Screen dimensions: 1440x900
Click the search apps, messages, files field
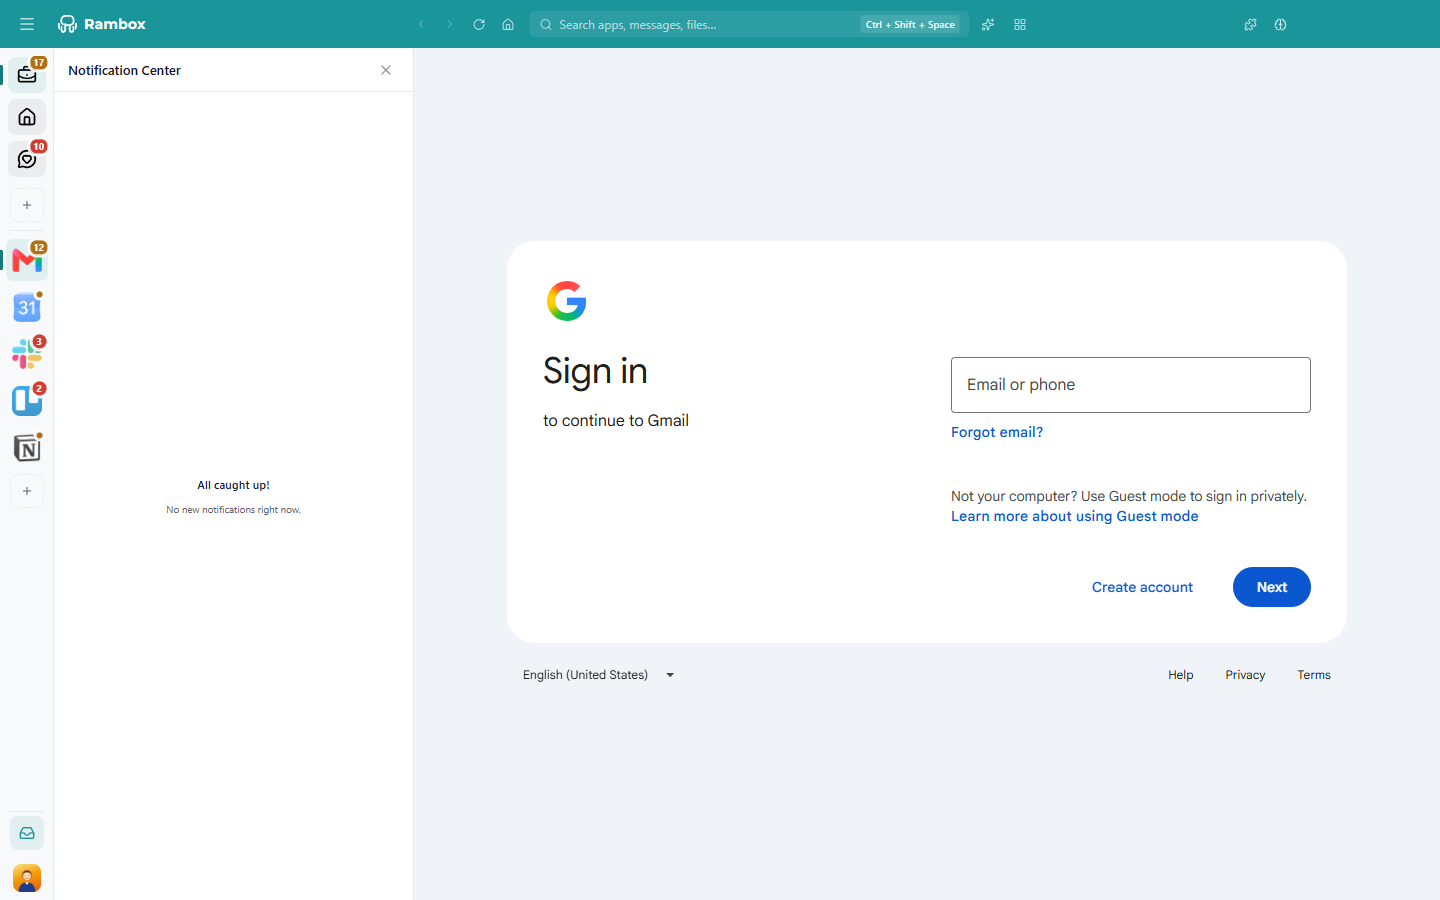[x=749, y=24]
